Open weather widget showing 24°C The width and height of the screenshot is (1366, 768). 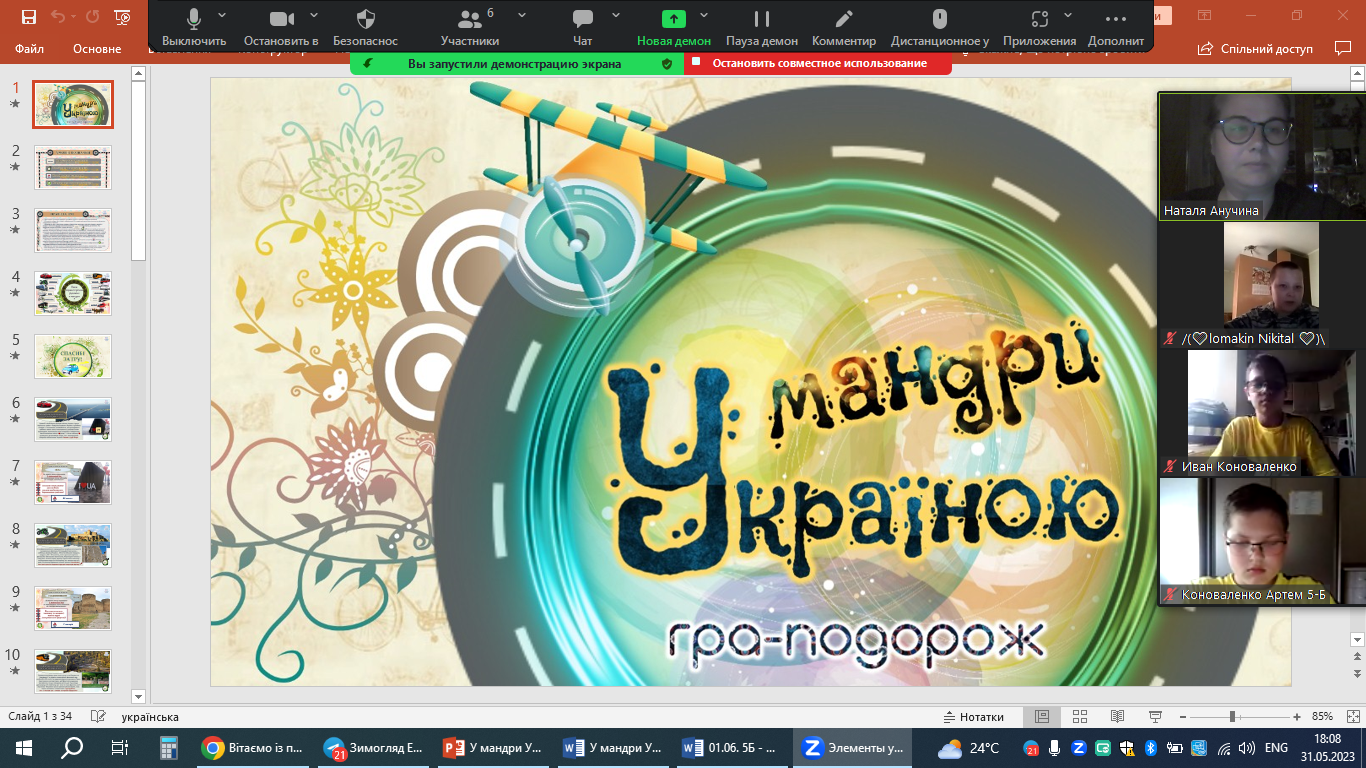(969, 747)
